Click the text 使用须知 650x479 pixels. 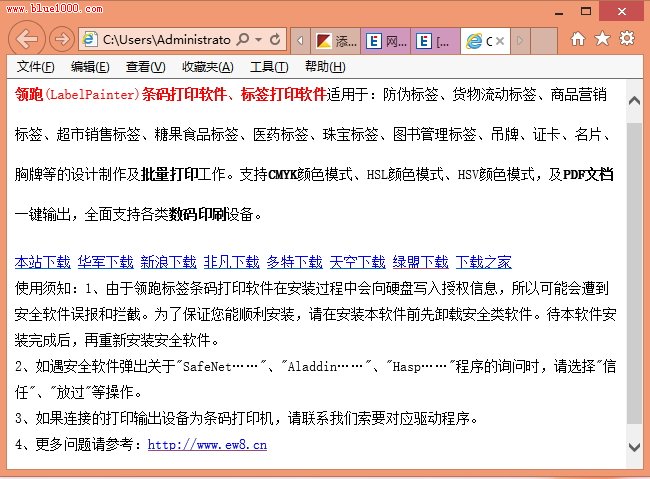(x=43, y=288)
